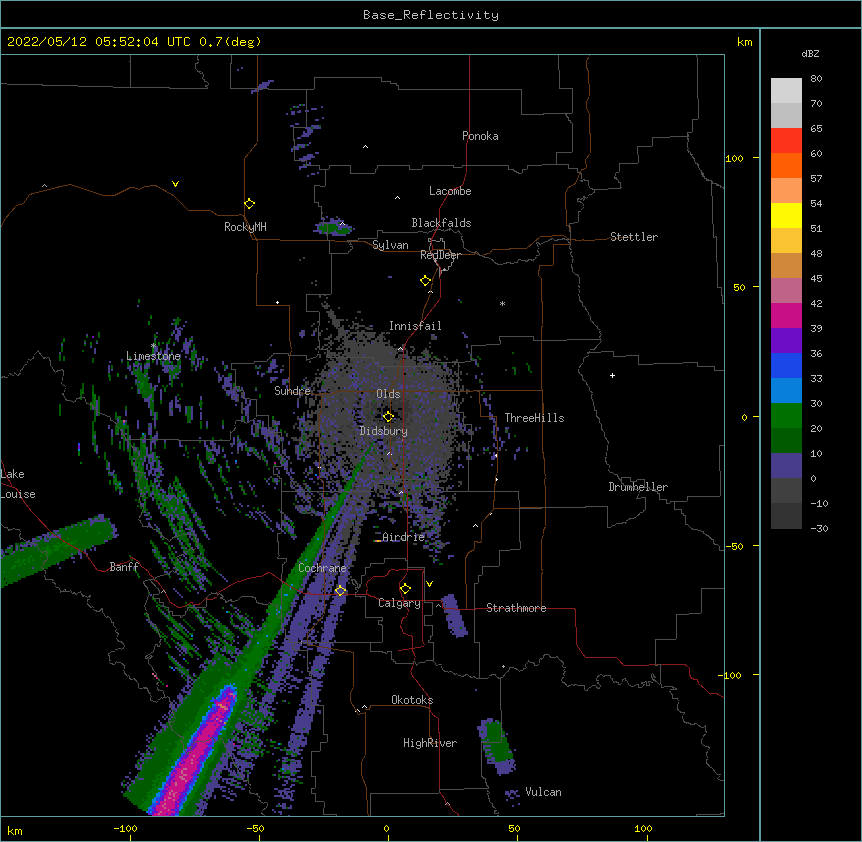Screen dimensions: 862x842
Task: Select the yellow diamond marker above Calgary label
Action: 405,589
